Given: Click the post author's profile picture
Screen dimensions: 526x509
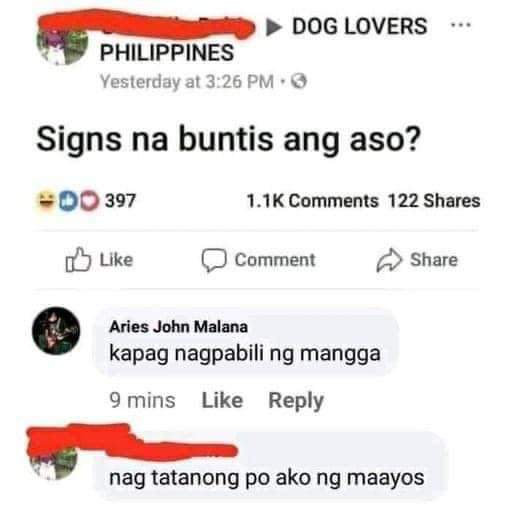Looking at the screenshot, I should click(62, 45).
